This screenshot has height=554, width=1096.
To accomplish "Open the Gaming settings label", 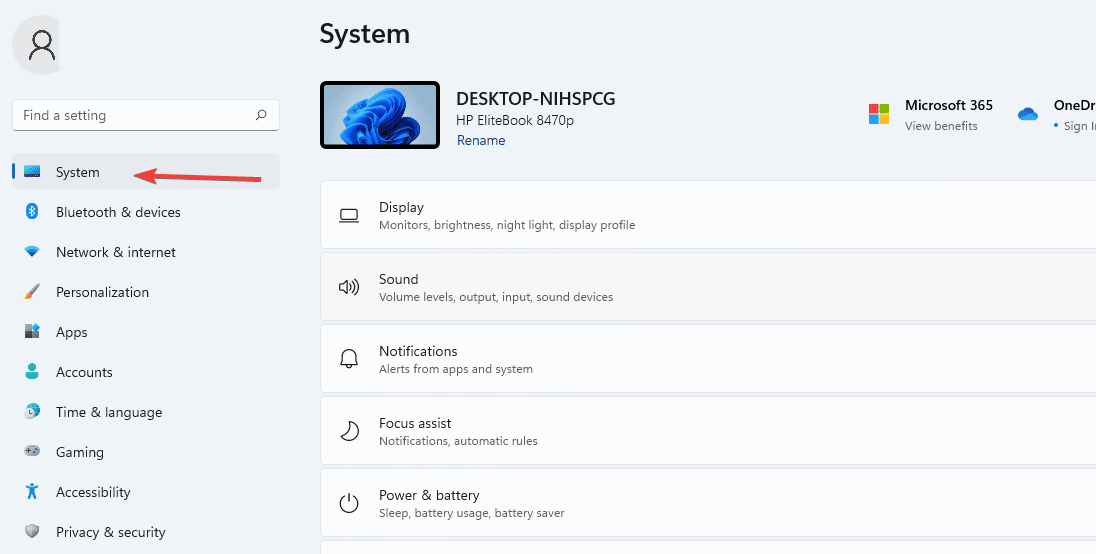I will click(x=80, y=452).
